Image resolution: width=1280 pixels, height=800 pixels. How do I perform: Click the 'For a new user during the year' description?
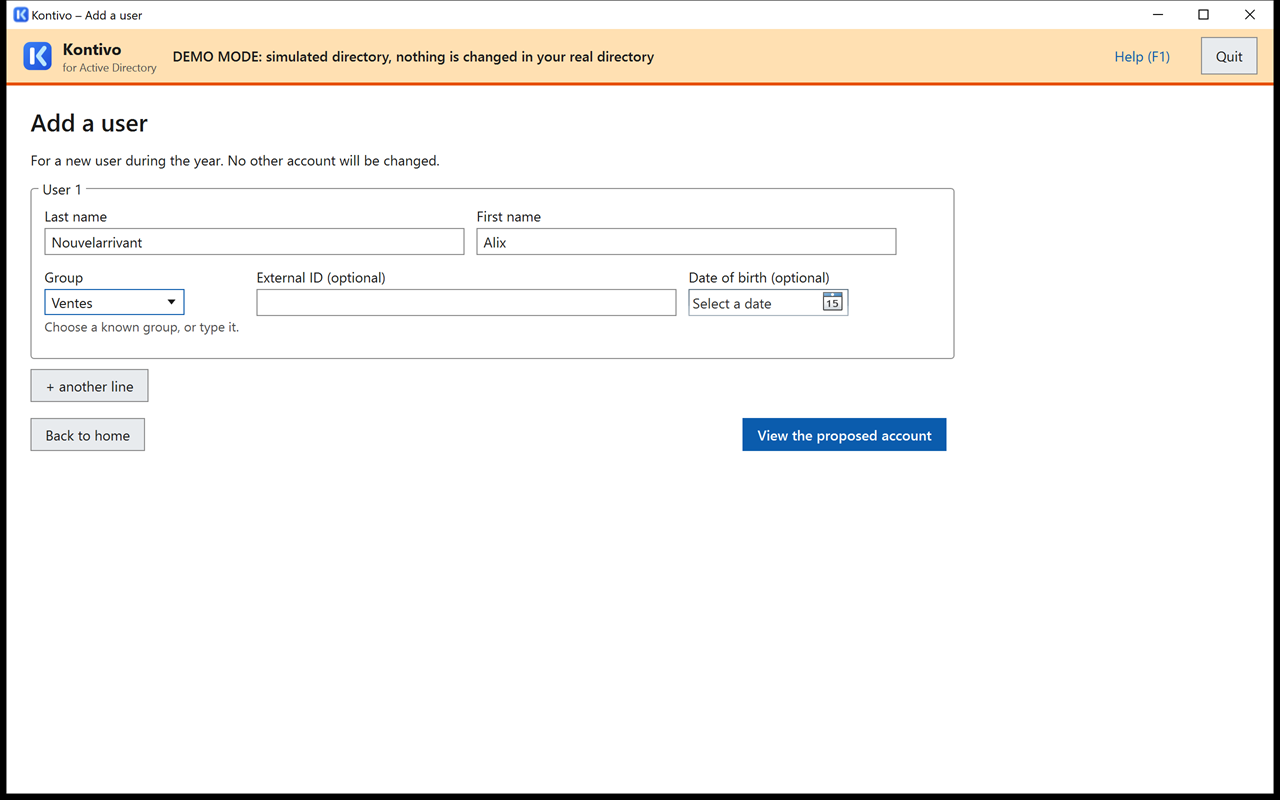pyautogui.click(x=235, y=161)
